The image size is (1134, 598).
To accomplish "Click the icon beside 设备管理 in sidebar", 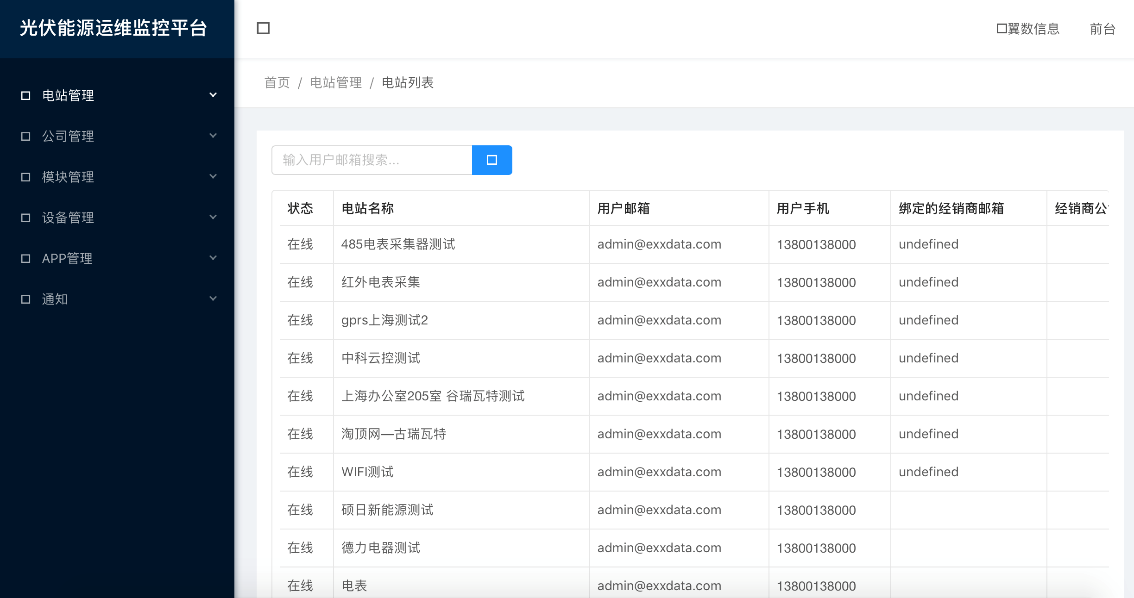I will [x=26, y=218].
